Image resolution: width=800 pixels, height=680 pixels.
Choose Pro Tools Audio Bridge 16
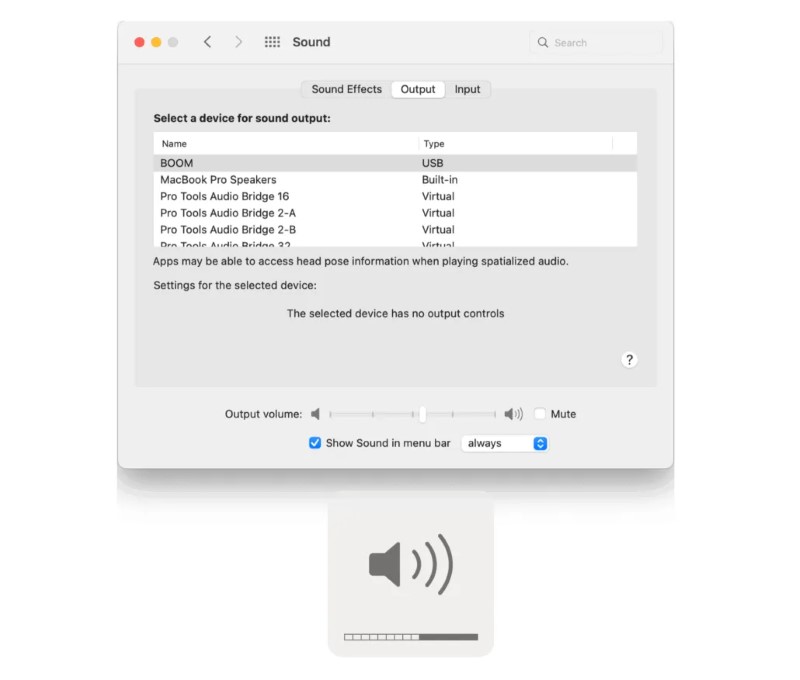tap(395, 196)
